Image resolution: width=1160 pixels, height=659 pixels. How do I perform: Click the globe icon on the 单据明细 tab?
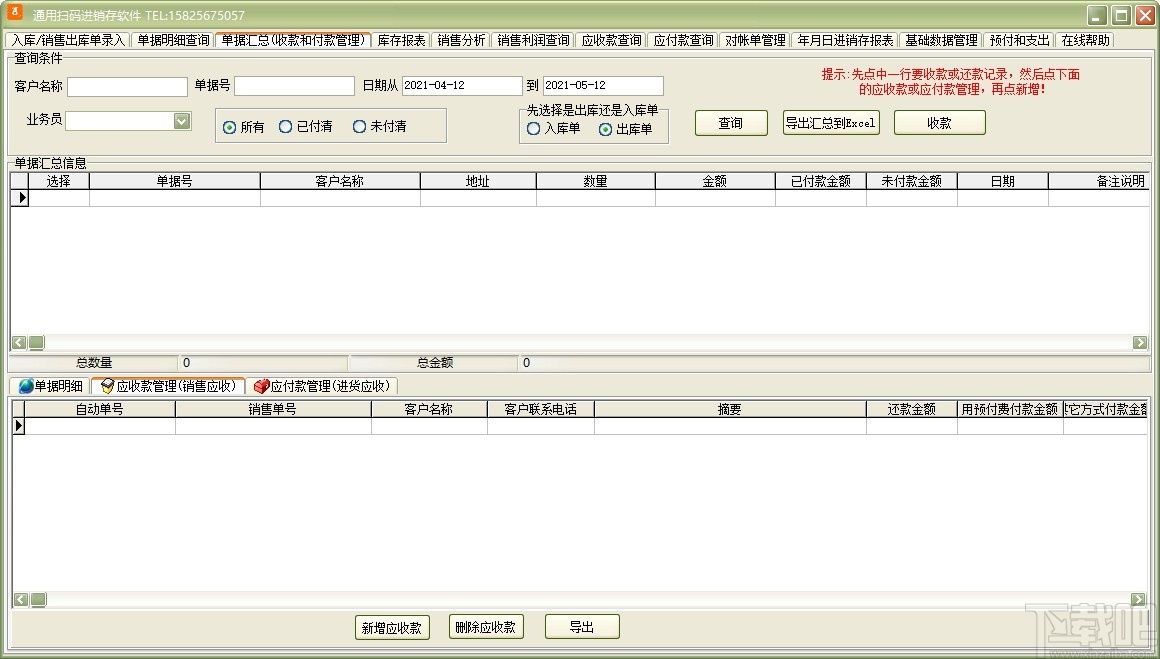click(25, 385)
